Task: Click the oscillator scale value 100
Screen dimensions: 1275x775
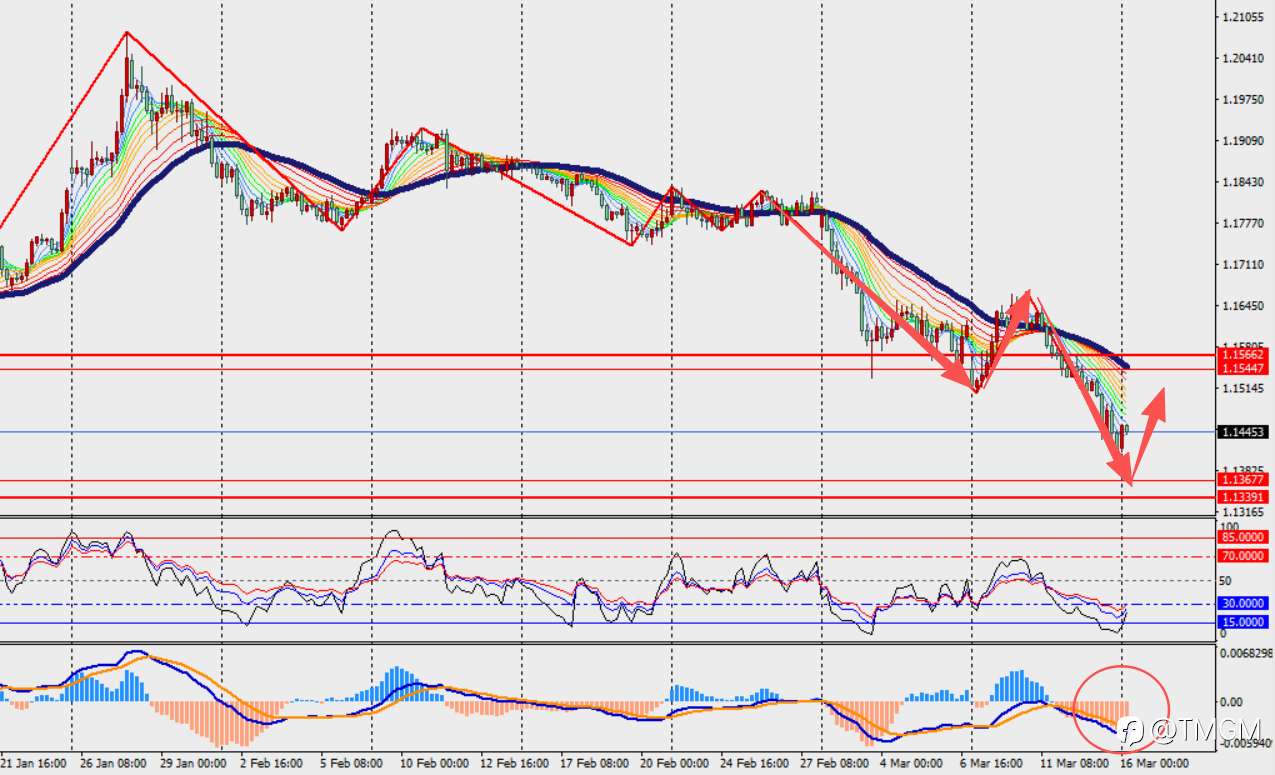Action: pyautogui.click(x=1229, y=526)
